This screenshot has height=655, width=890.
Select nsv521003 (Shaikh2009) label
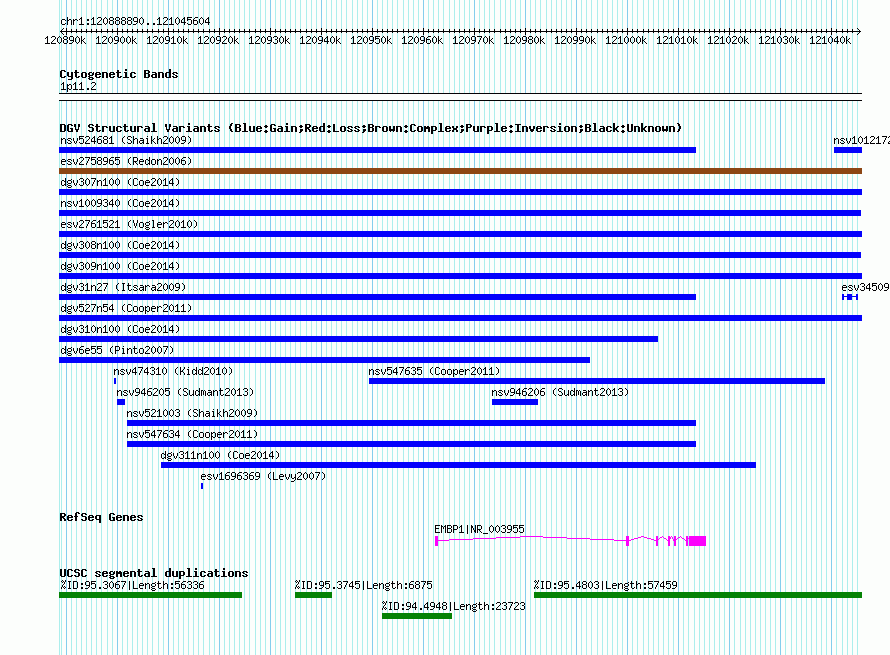coord(192,413)
